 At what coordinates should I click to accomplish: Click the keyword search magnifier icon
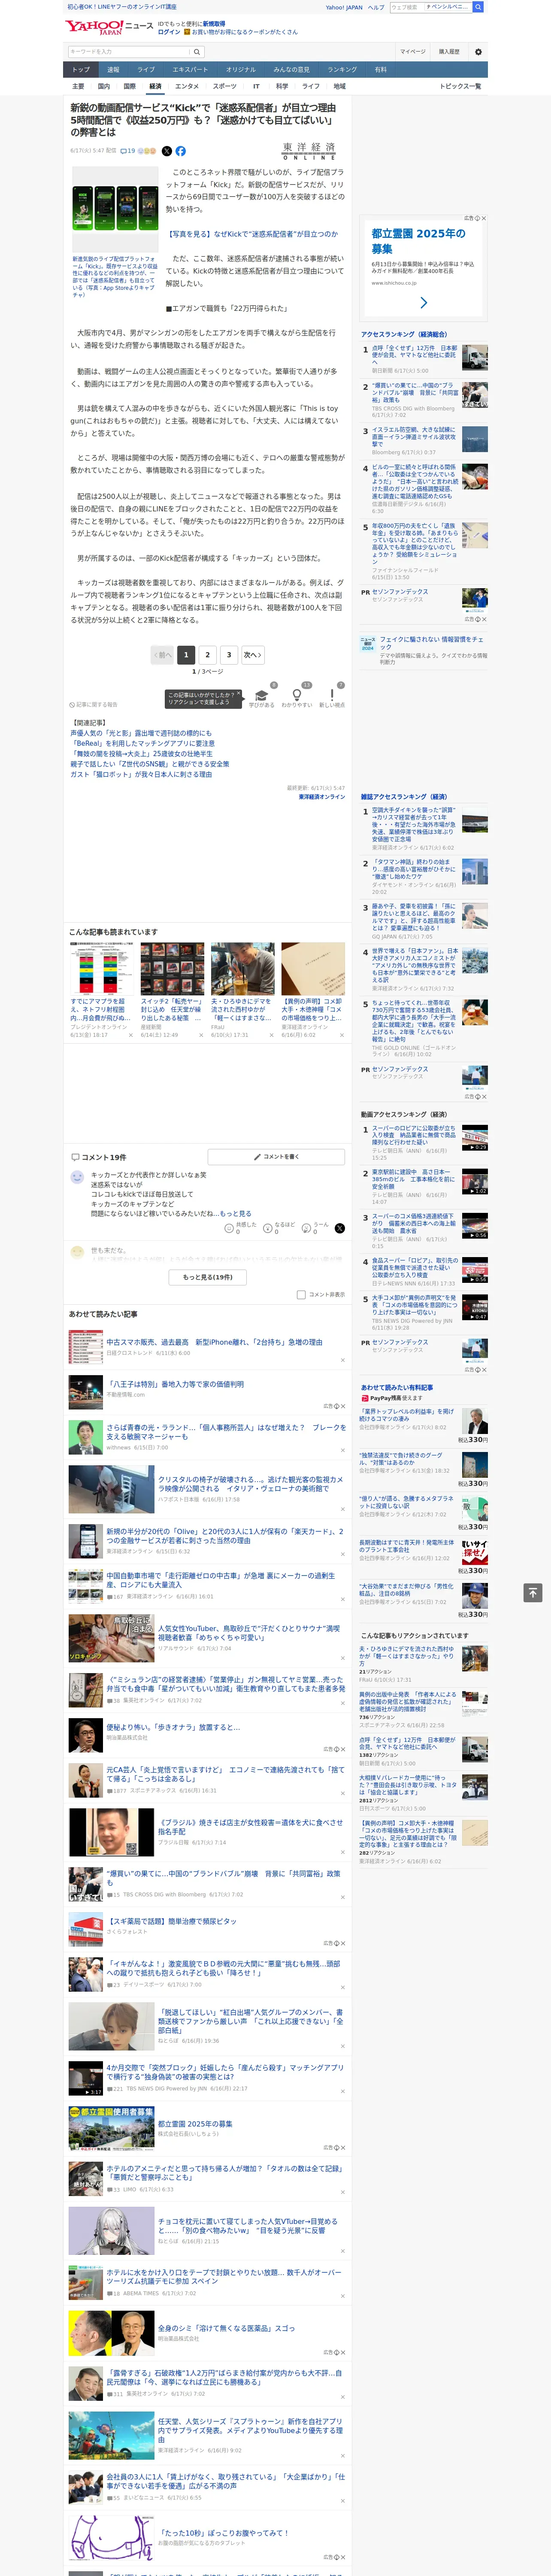(197, 51)
